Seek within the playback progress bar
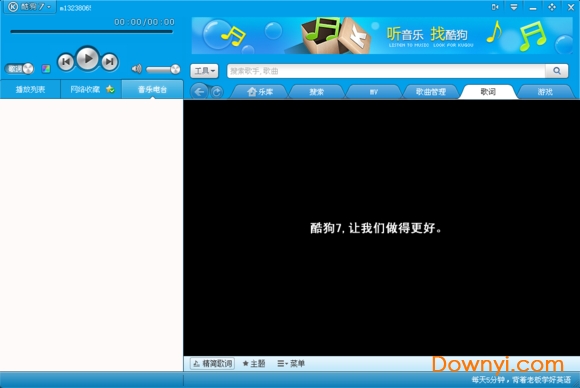The width and height of the screenshot is (580, 388). coord(91,32)
